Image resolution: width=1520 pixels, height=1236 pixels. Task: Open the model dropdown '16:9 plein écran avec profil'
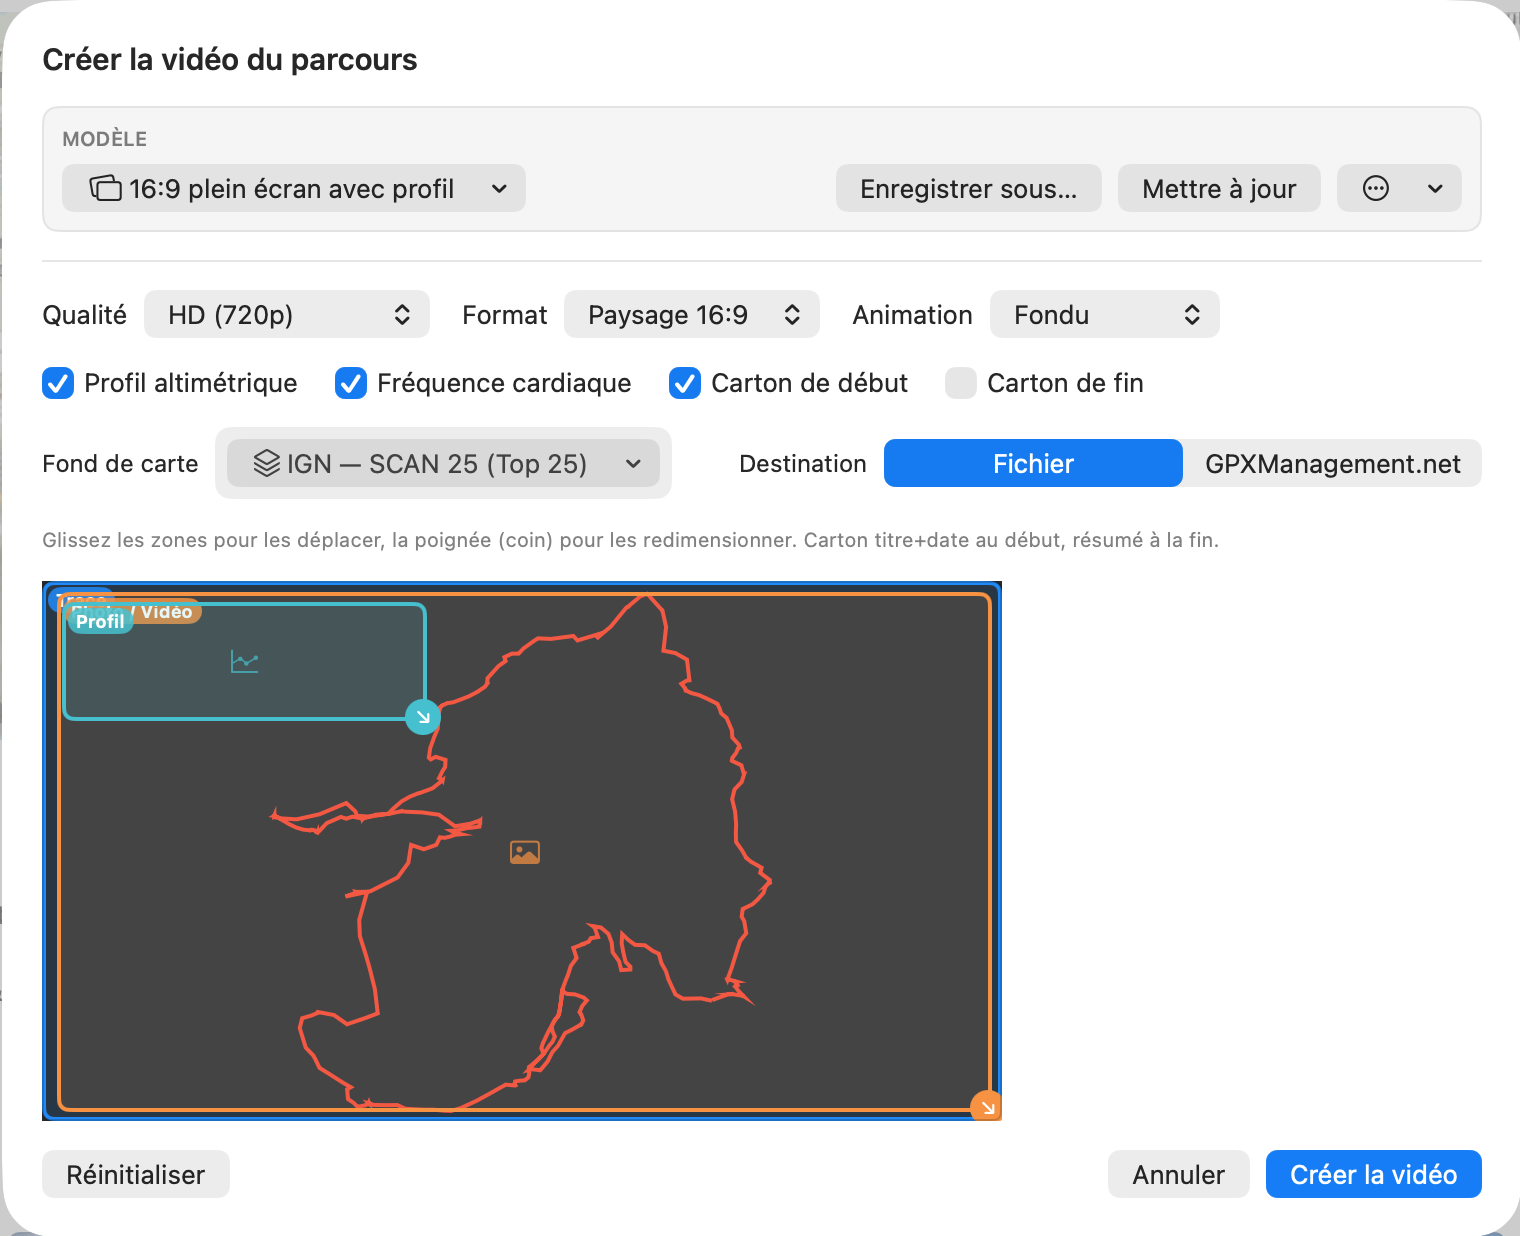[x=293, y=188]
